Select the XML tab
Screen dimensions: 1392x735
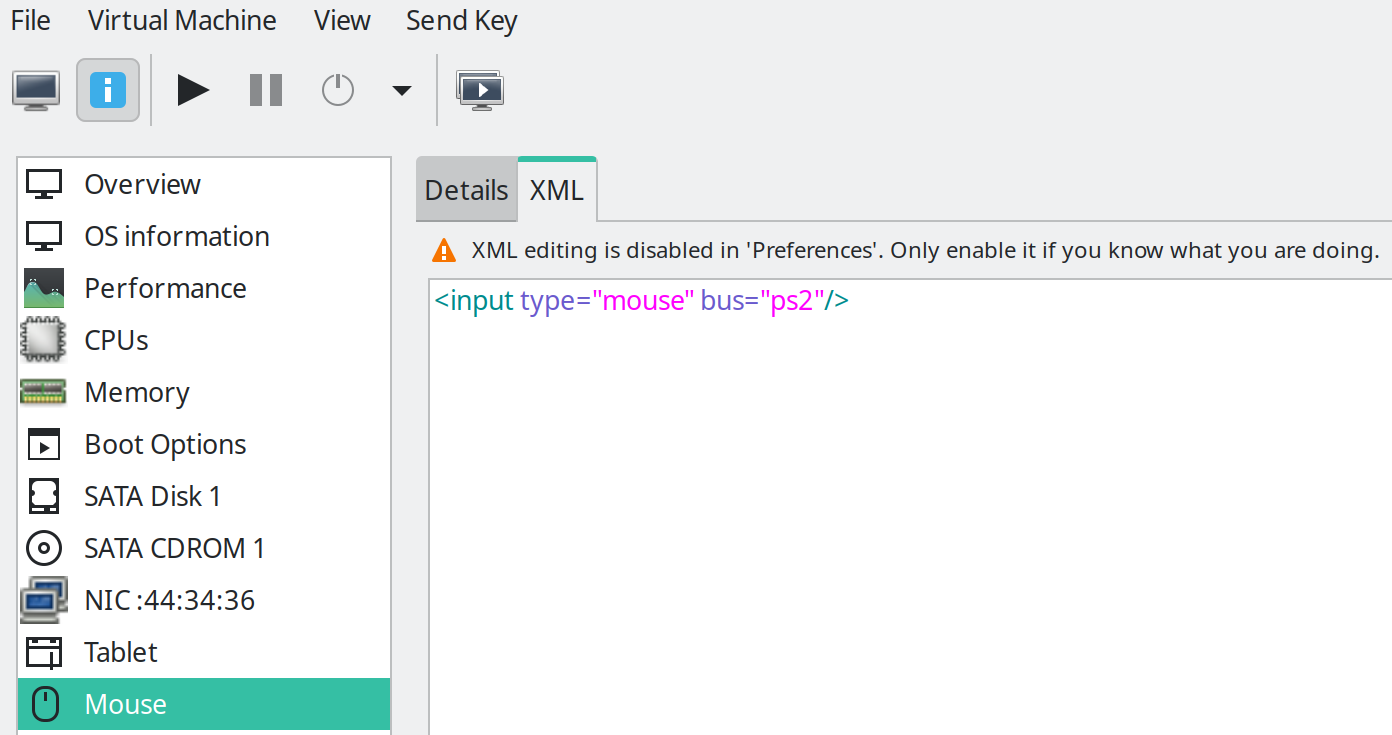557,190
